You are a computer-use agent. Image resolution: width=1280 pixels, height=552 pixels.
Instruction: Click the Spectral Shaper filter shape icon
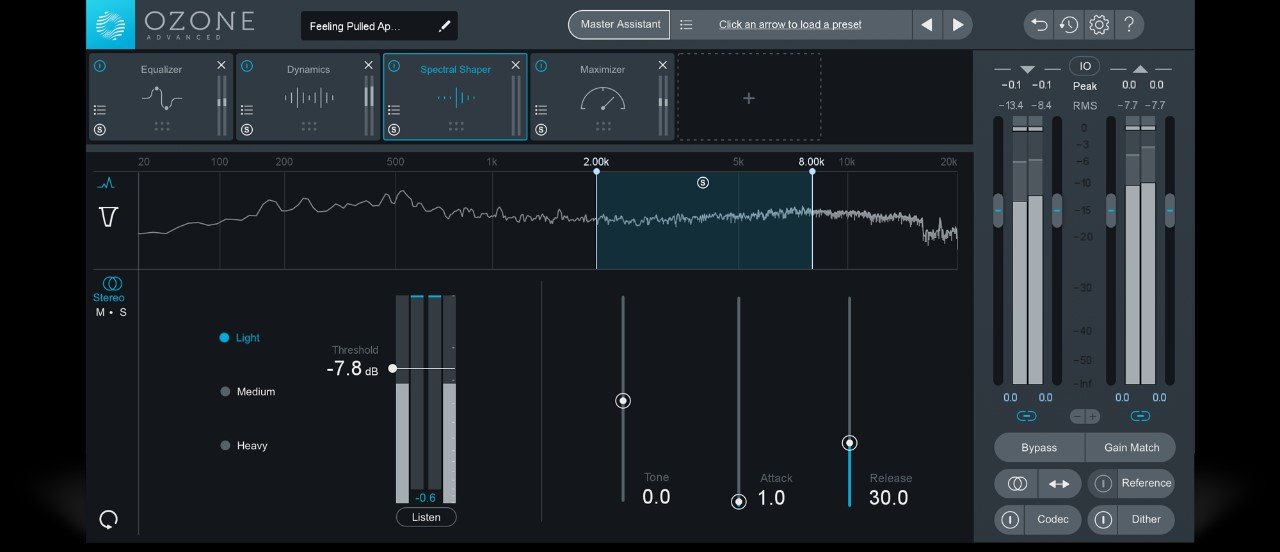point(109,216)
